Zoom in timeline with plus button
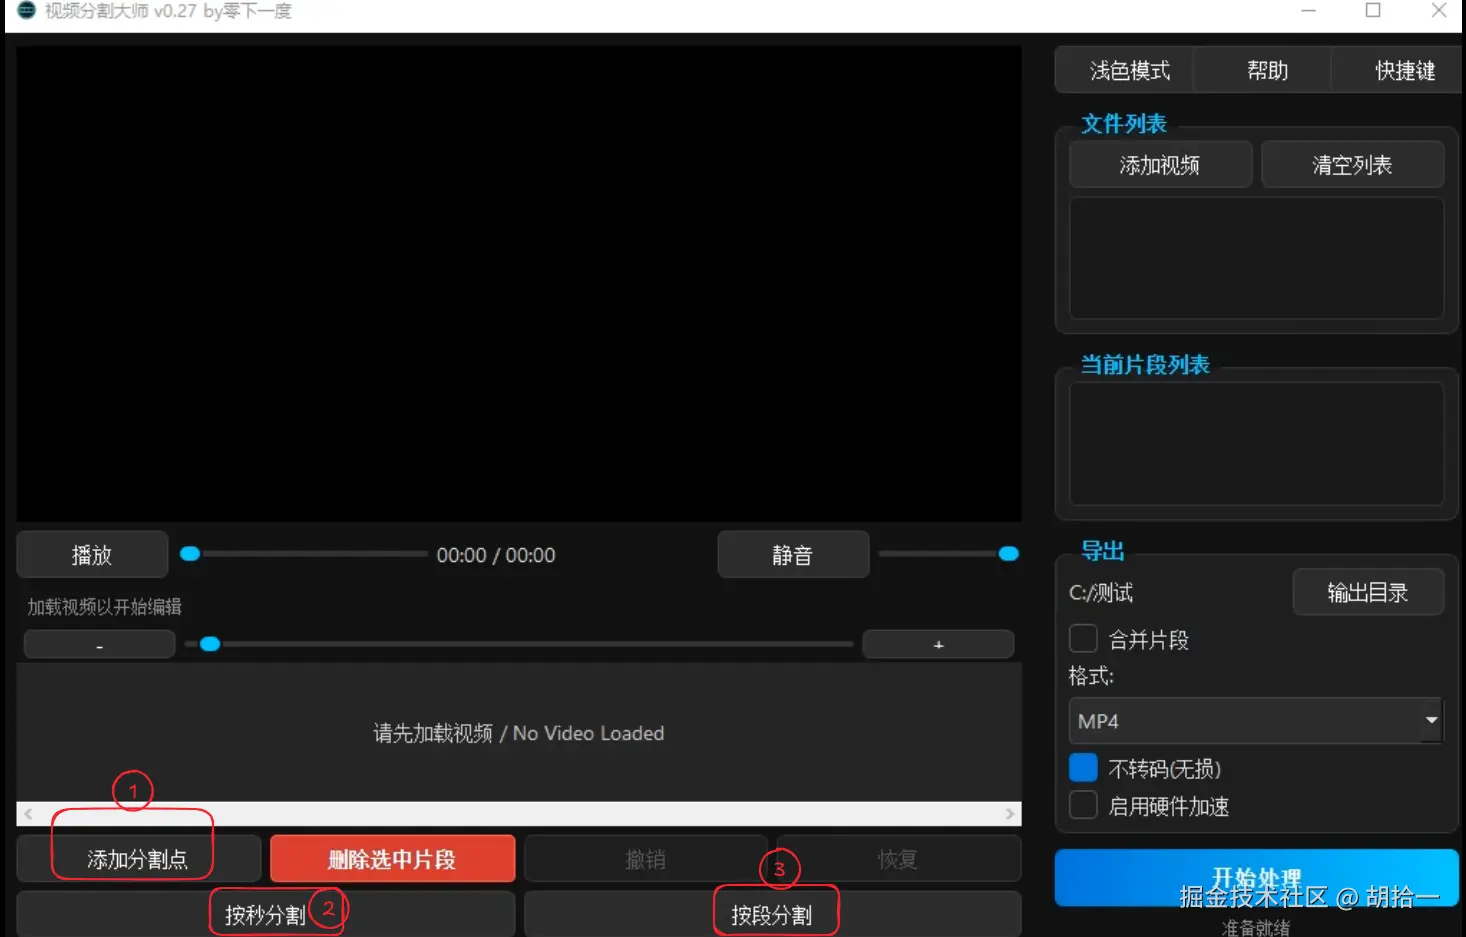The width and height of the screenshot is (1466, 937). (938, 645)
